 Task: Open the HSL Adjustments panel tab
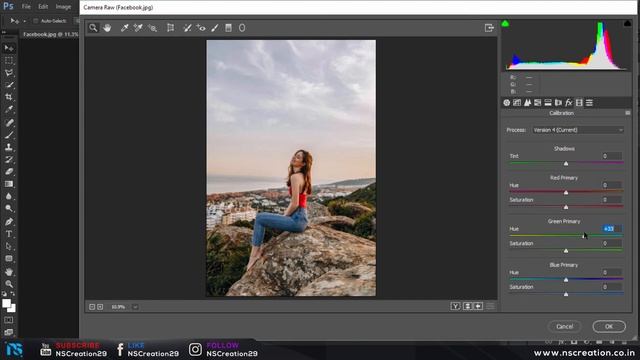pos(538,103)
